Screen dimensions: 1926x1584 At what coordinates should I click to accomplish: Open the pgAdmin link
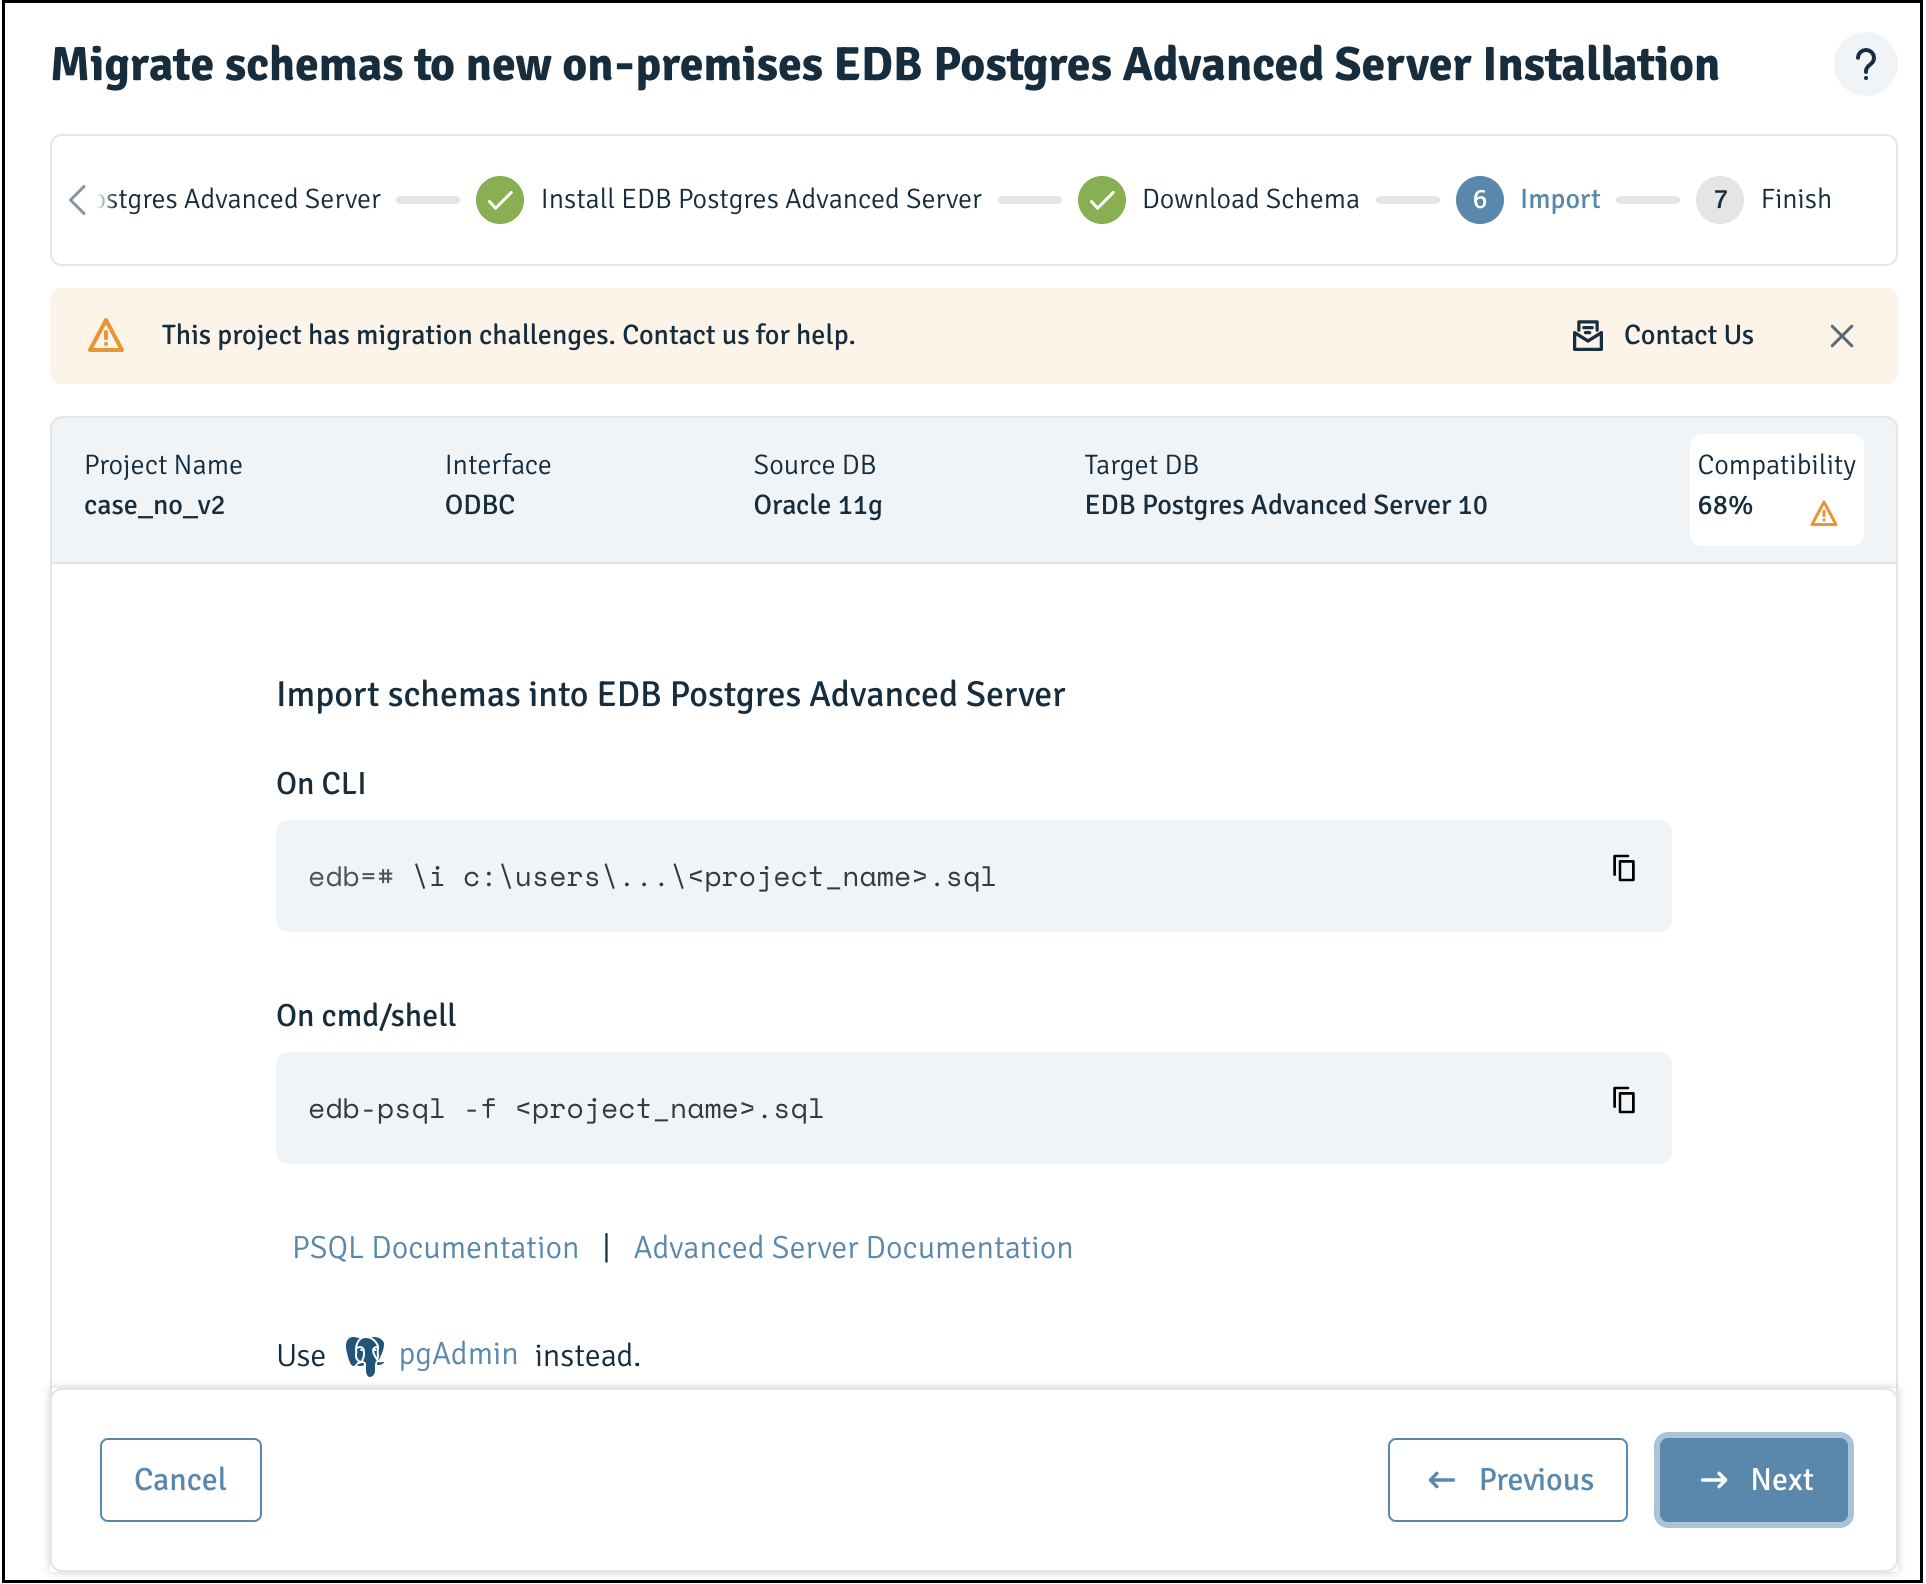point(458,1355)
